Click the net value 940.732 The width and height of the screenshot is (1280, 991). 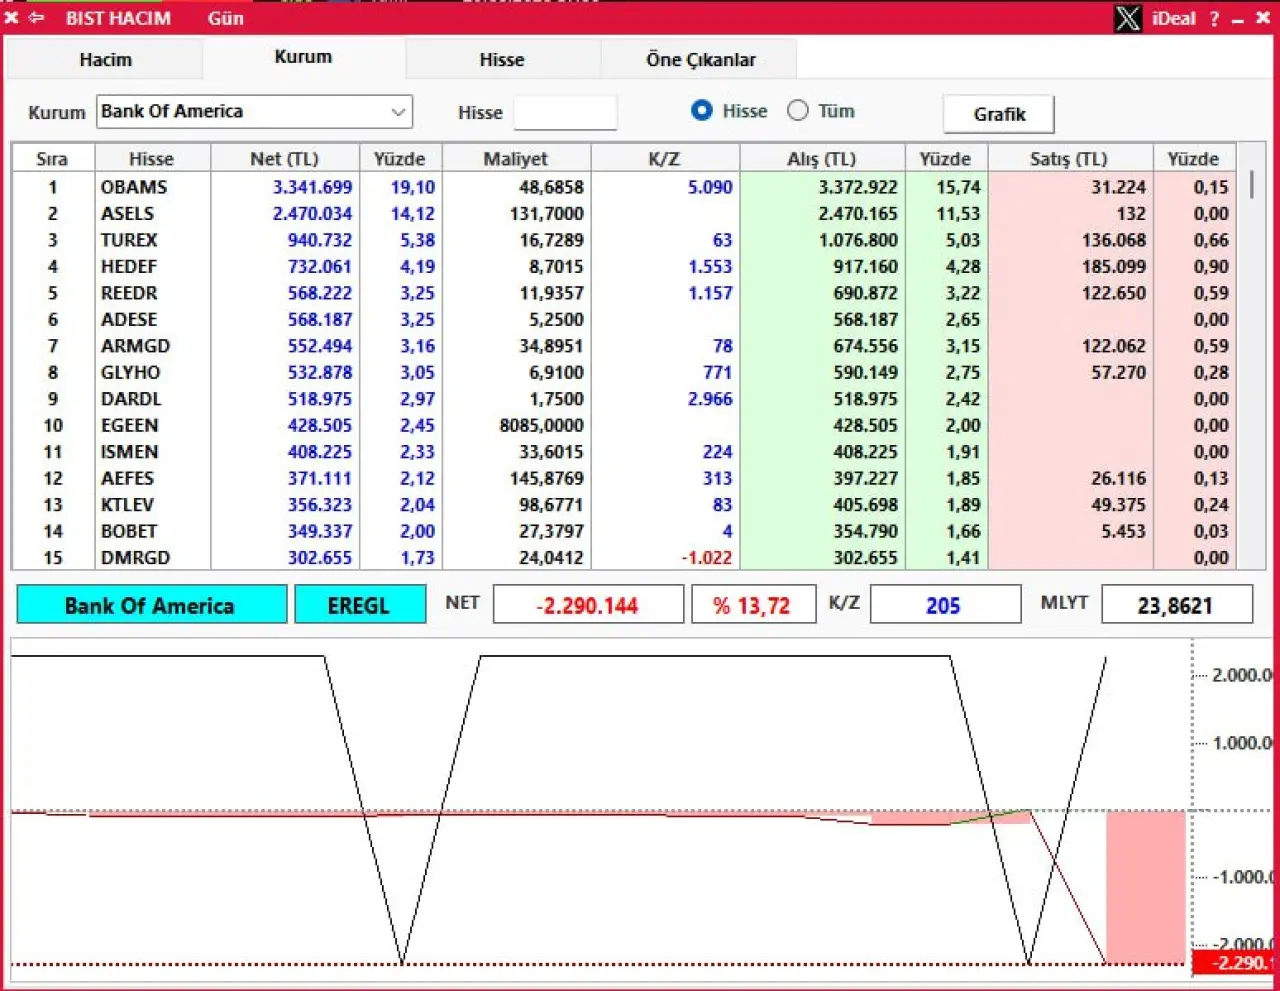[x=320, y=240]
